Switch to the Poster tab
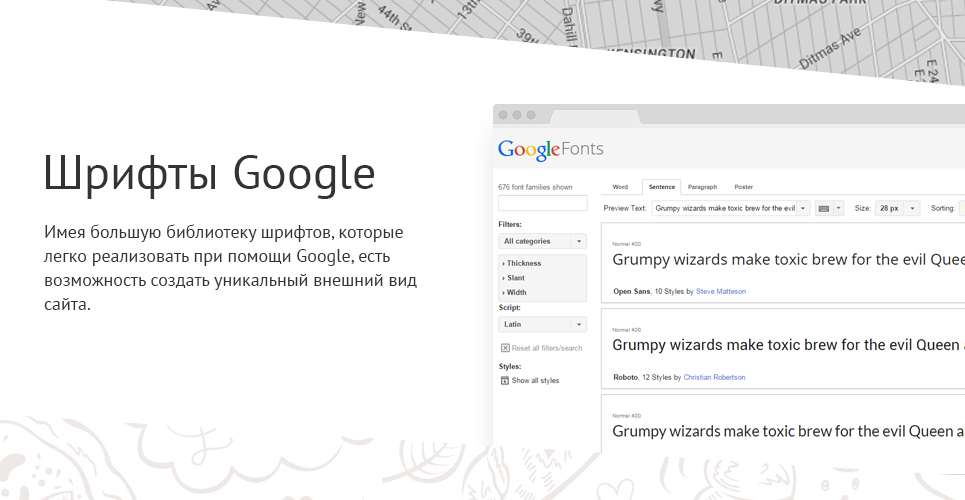The height and width of the screenshot is (500, 965). pos(743,187)
